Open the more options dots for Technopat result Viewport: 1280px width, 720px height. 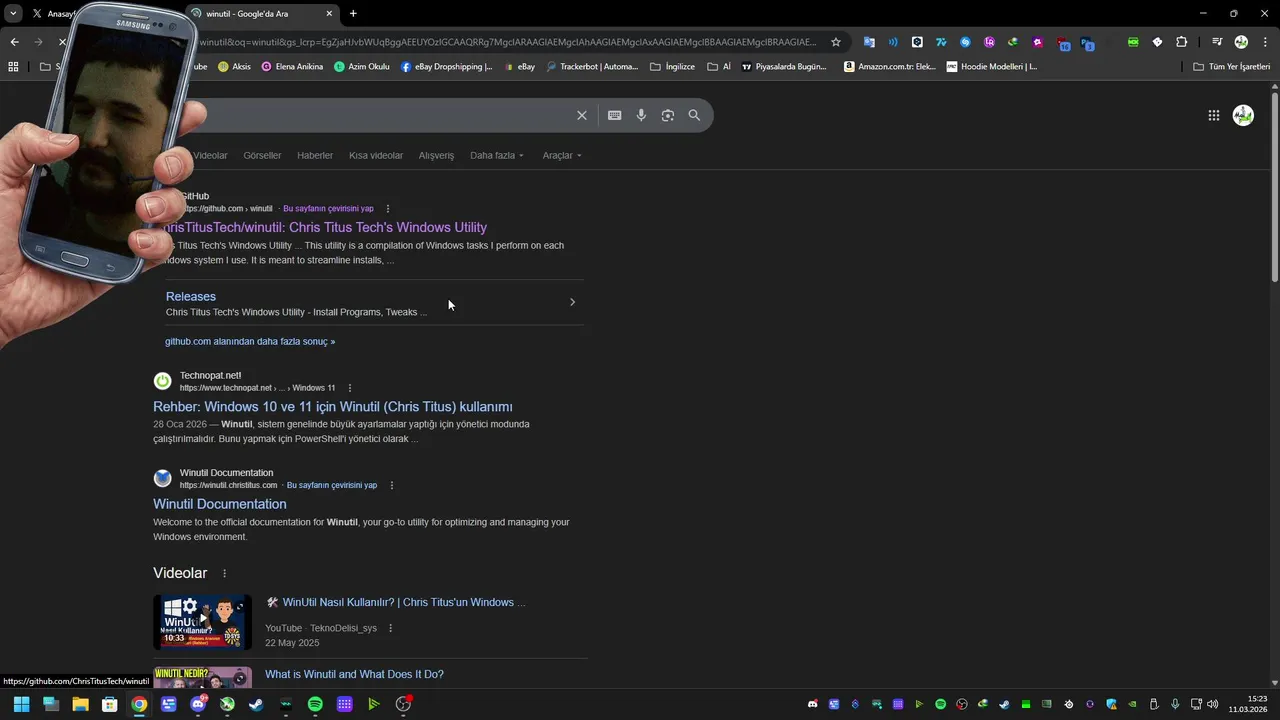point(350,388)
